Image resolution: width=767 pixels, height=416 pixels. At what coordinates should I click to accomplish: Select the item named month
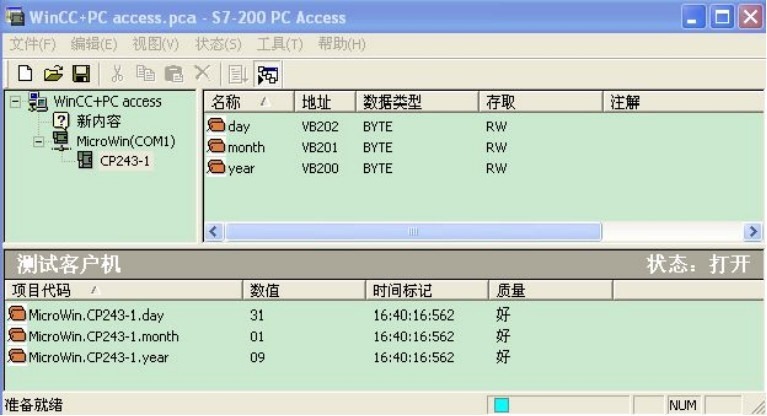(x=246, y=147)
